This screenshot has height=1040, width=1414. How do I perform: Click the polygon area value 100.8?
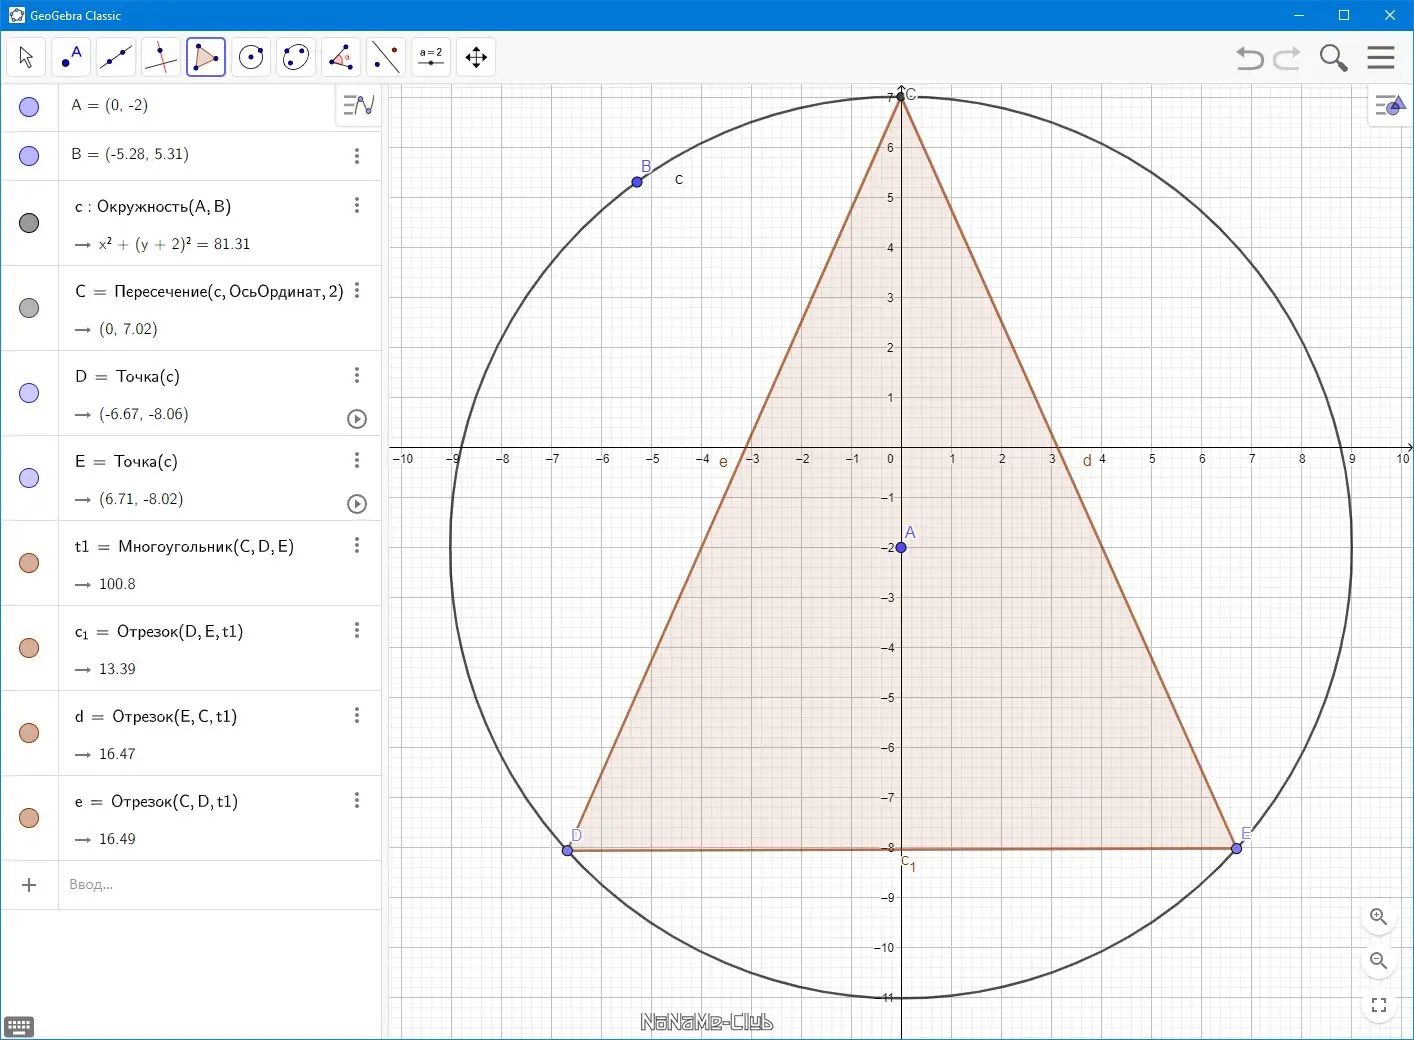[x=117, y=584]
